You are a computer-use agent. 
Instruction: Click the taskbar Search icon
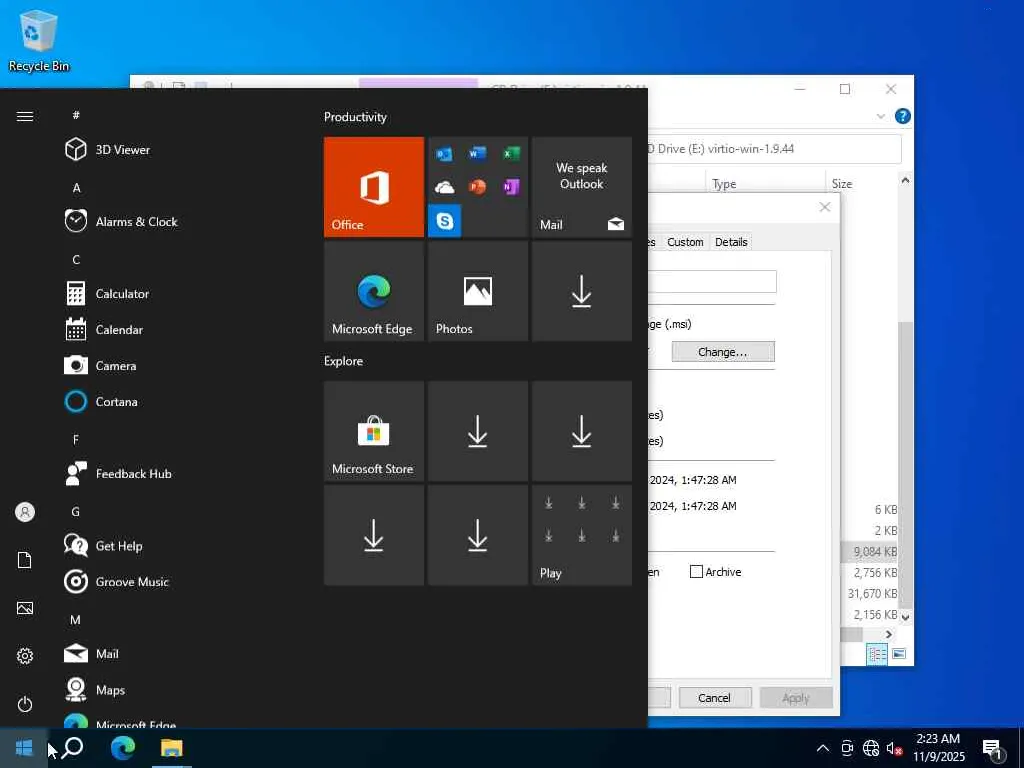click(x=72, y=748)
